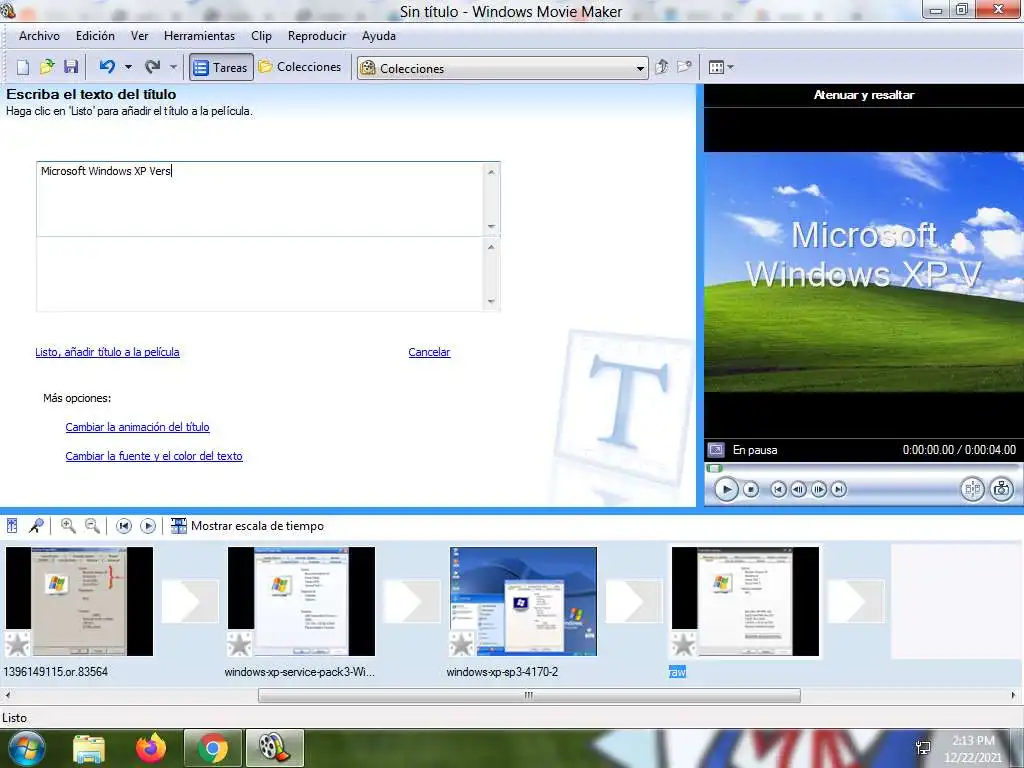Image resolution: width=1024 pixels, height=768 pixels.
Task: Open the Views dropdown icon
Action: pyautogui.click(x=721, y=67)
